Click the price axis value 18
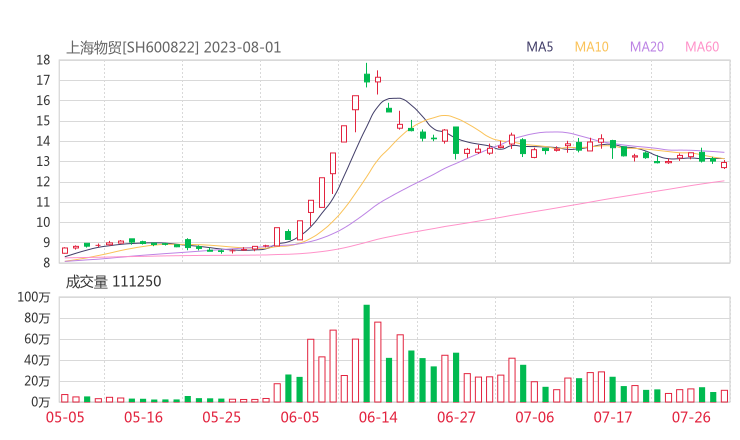 (43, 60)
